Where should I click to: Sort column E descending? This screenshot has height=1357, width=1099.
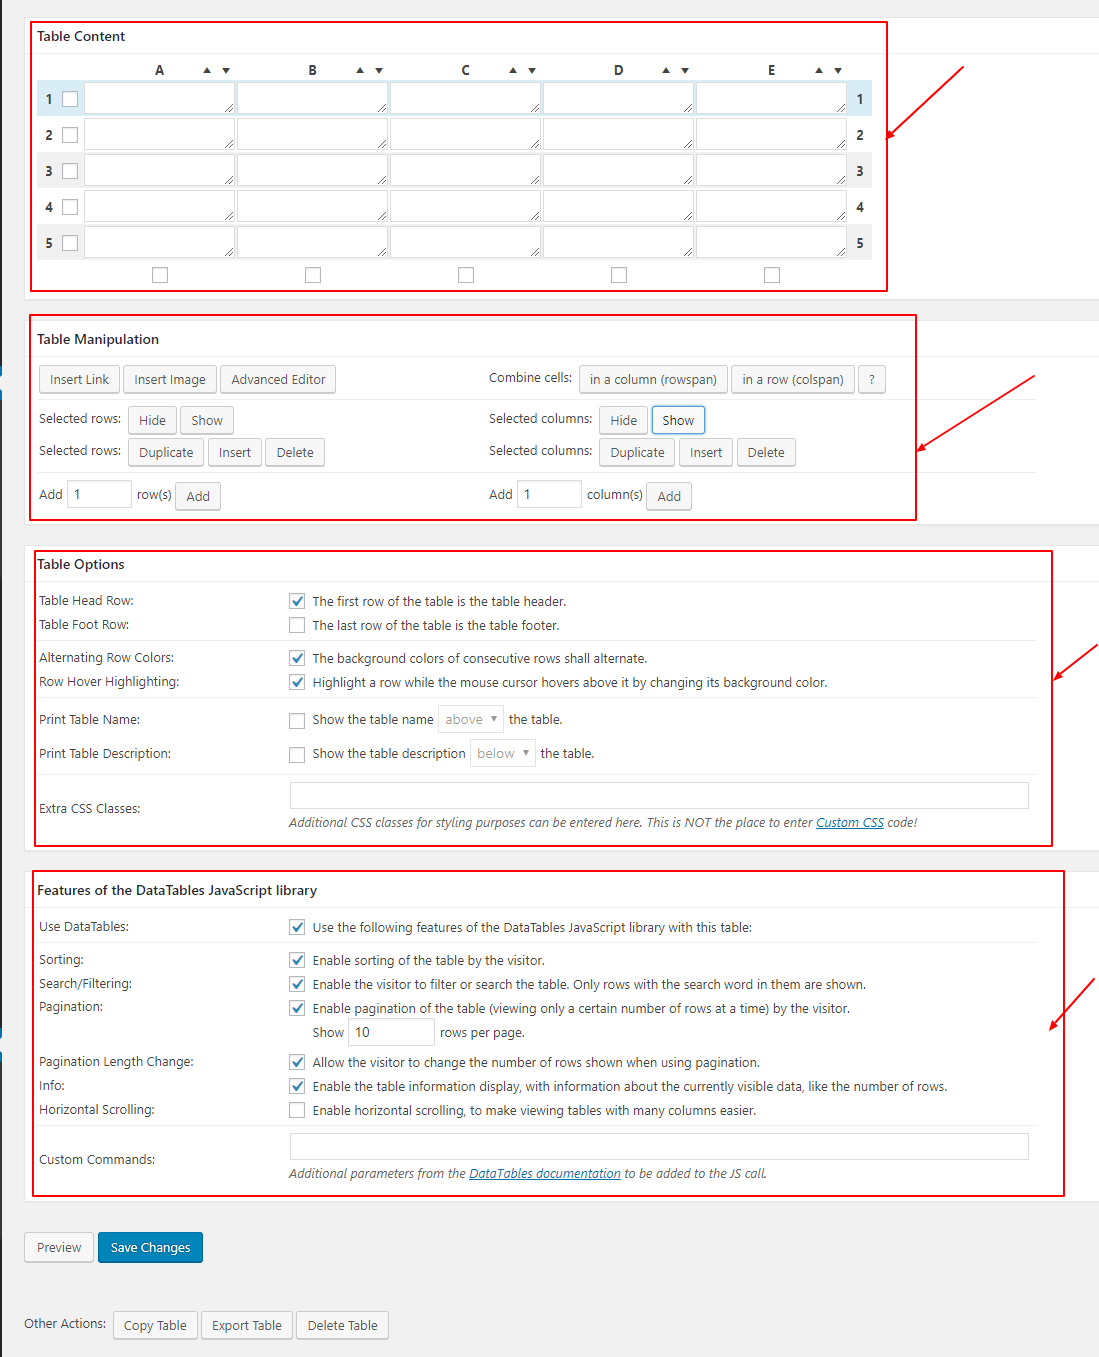coord(837,70)
